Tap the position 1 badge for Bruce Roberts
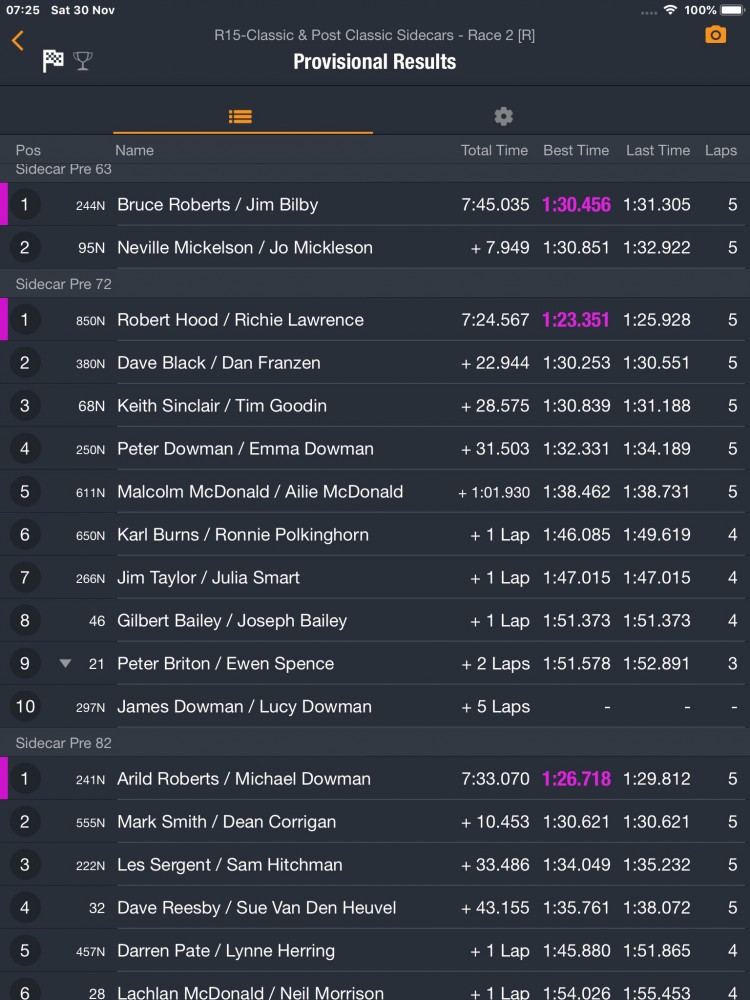Screen dimensions: 750x1000 [25, 205]
